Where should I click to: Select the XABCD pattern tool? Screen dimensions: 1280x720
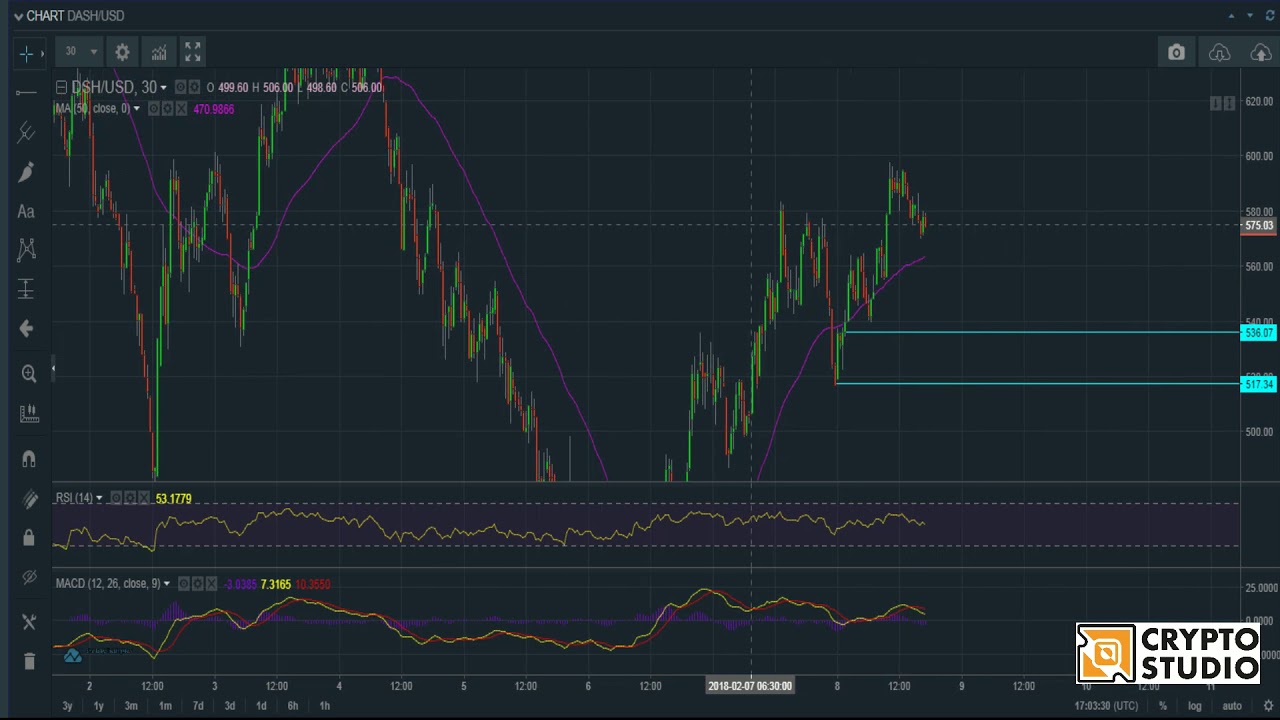pyautogui.click(x=27, y=250)
